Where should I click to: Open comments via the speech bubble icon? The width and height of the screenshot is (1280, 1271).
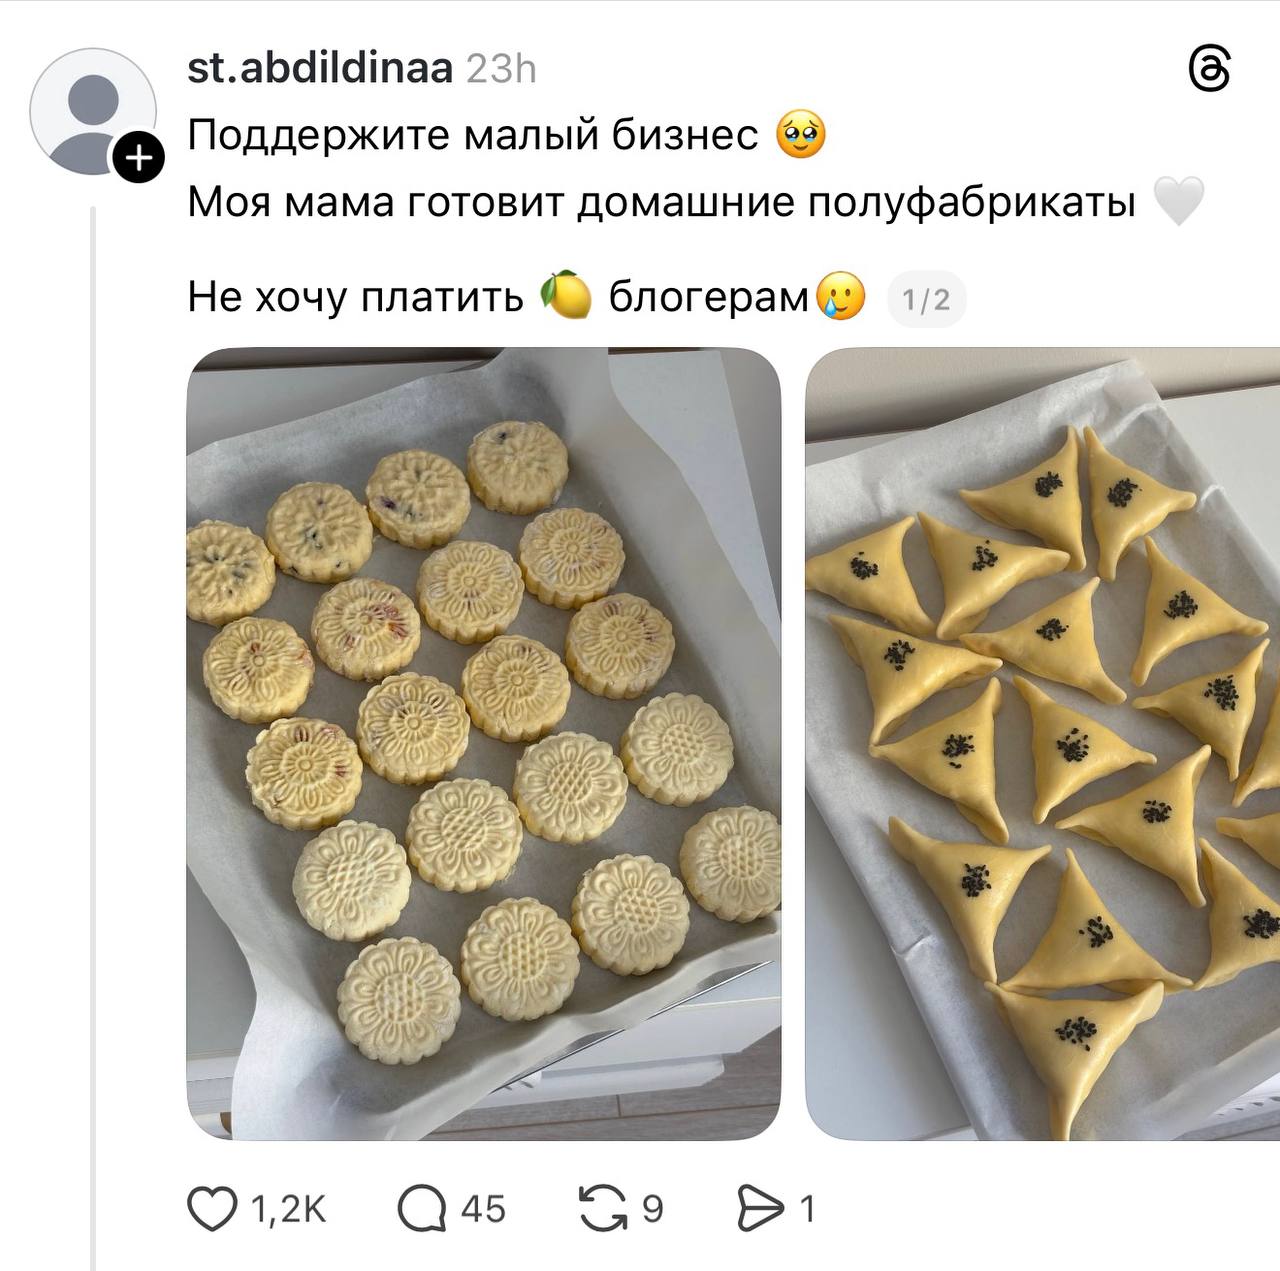(x=421, y=1209)
